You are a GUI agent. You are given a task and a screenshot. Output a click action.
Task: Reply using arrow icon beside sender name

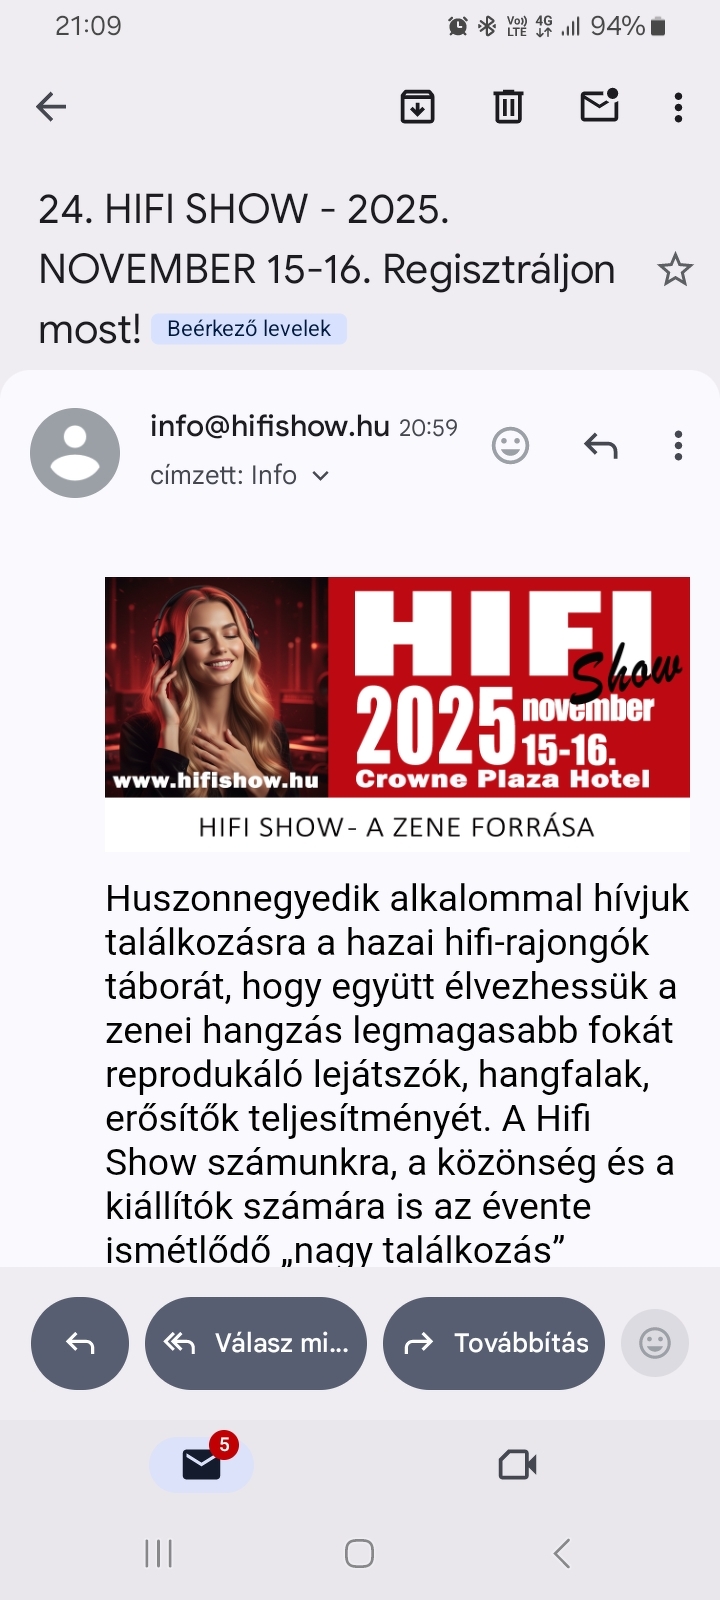click(x=601, y=446)
